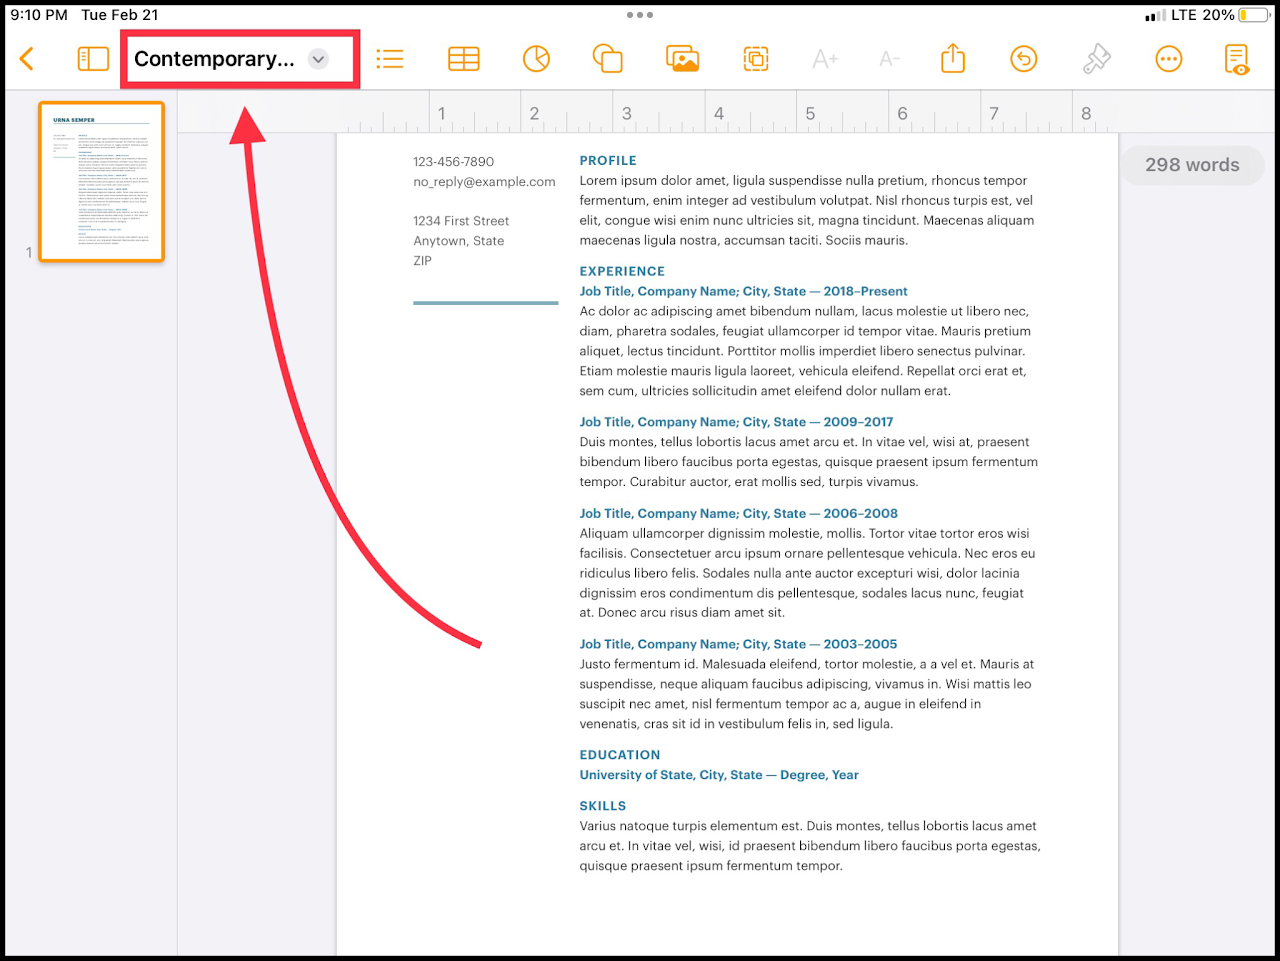This screenshot has width=1280, height=961.
Task: Open the bulleted list options
Action: pyautogui.click(x=390, y=59)
